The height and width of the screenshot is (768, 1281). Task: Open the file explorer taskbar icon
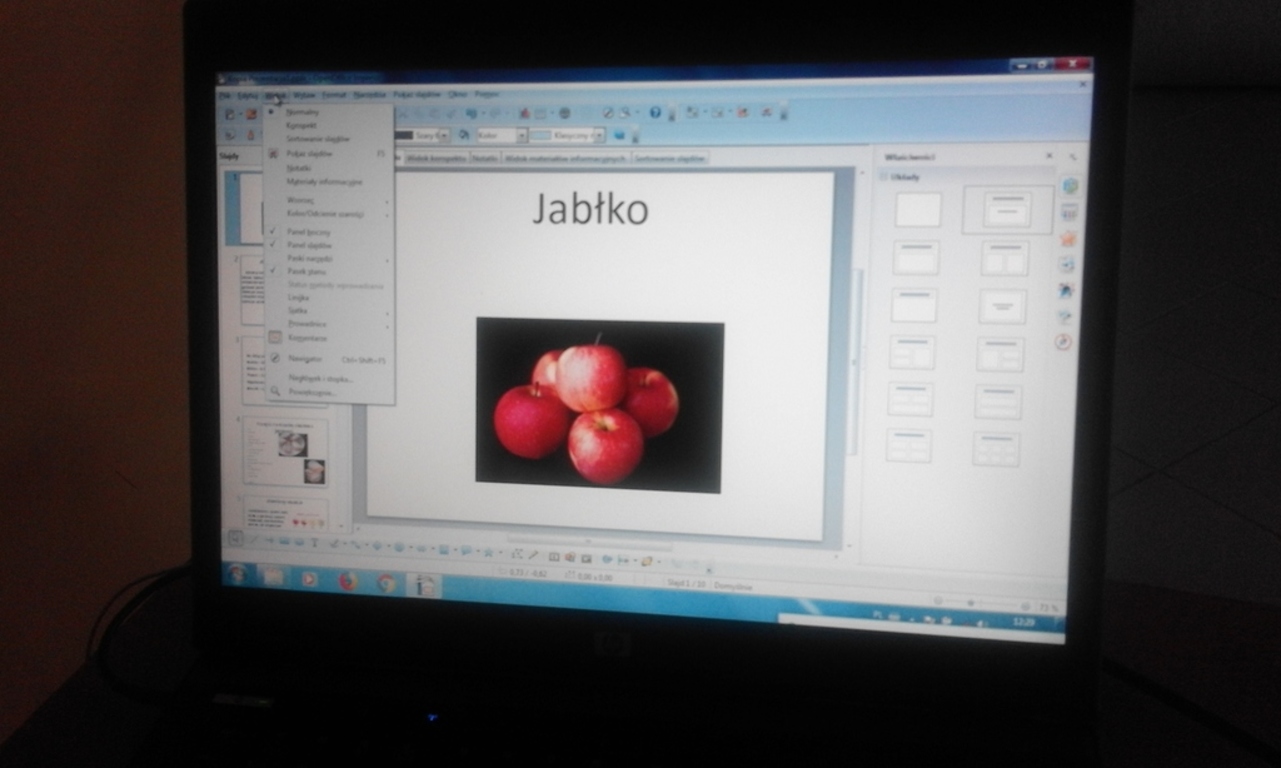(272, 576)
